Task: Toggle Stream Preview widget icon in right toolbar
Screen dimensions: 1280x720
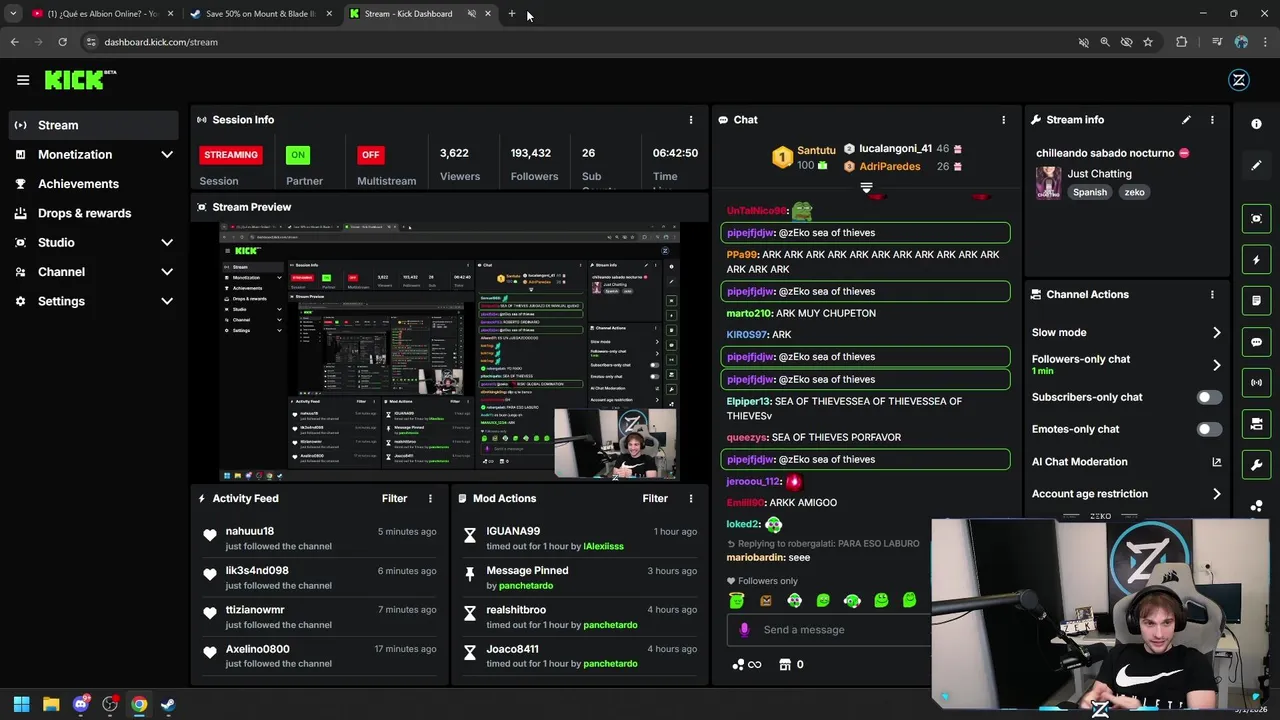Action: pos(1256,218)
